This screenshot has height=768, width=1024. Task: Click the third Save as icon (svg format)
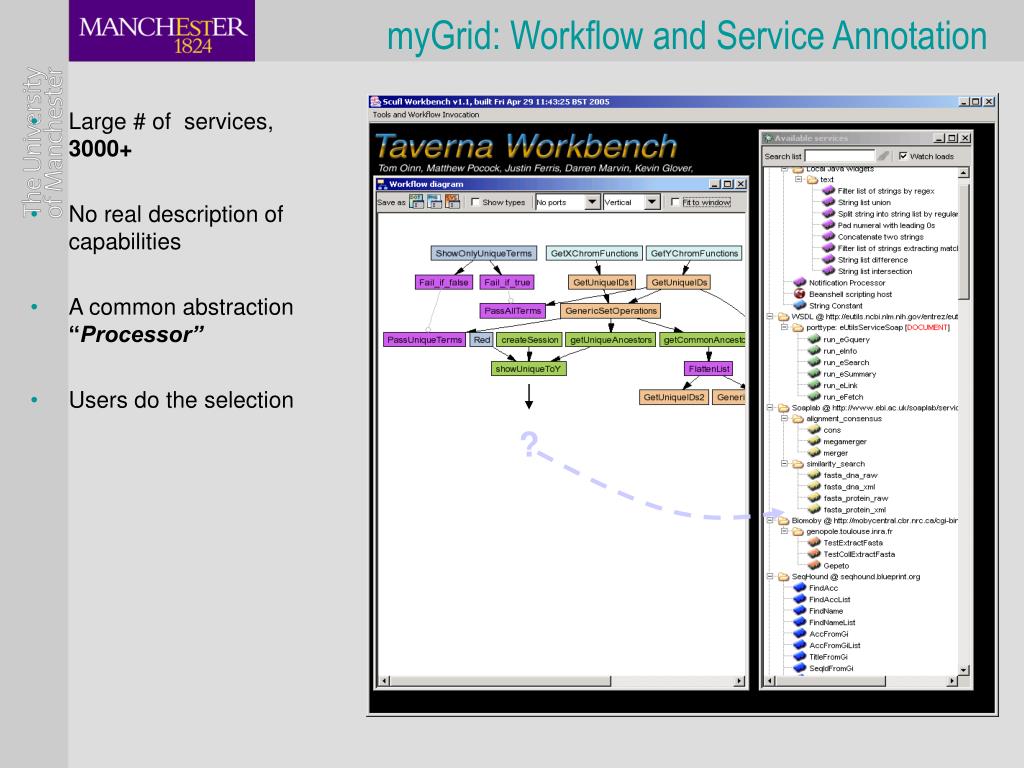point(453,201)
